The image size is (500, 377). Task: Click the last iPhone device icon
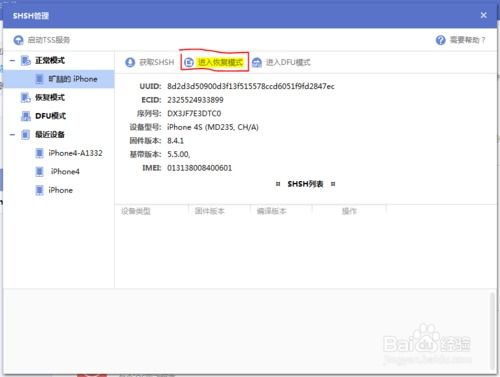[39, 190]
